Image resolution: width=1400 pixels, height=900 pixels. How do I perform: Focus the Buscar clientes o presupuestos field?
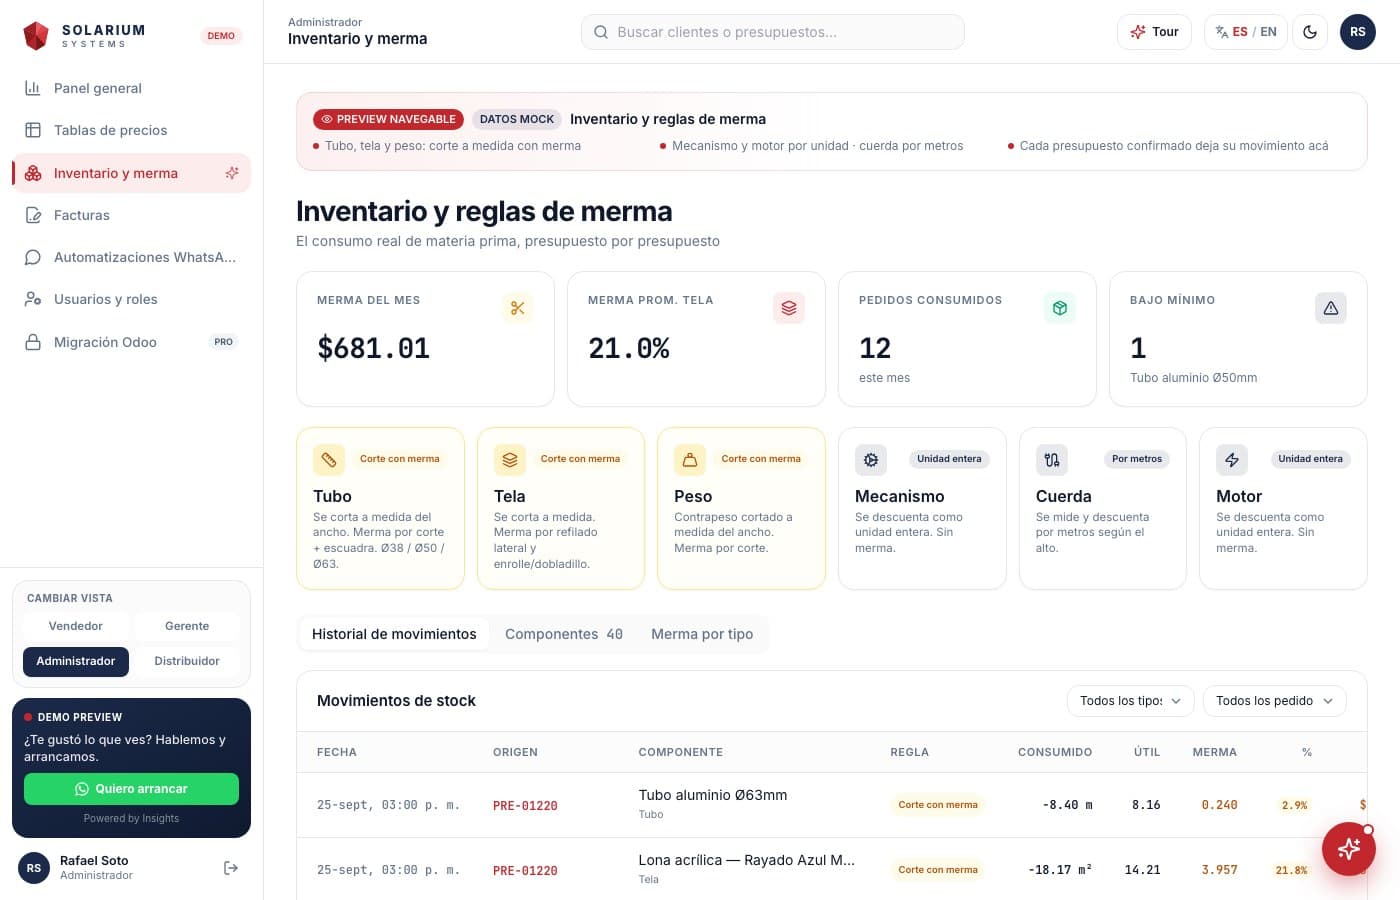(x=773, y=32)
